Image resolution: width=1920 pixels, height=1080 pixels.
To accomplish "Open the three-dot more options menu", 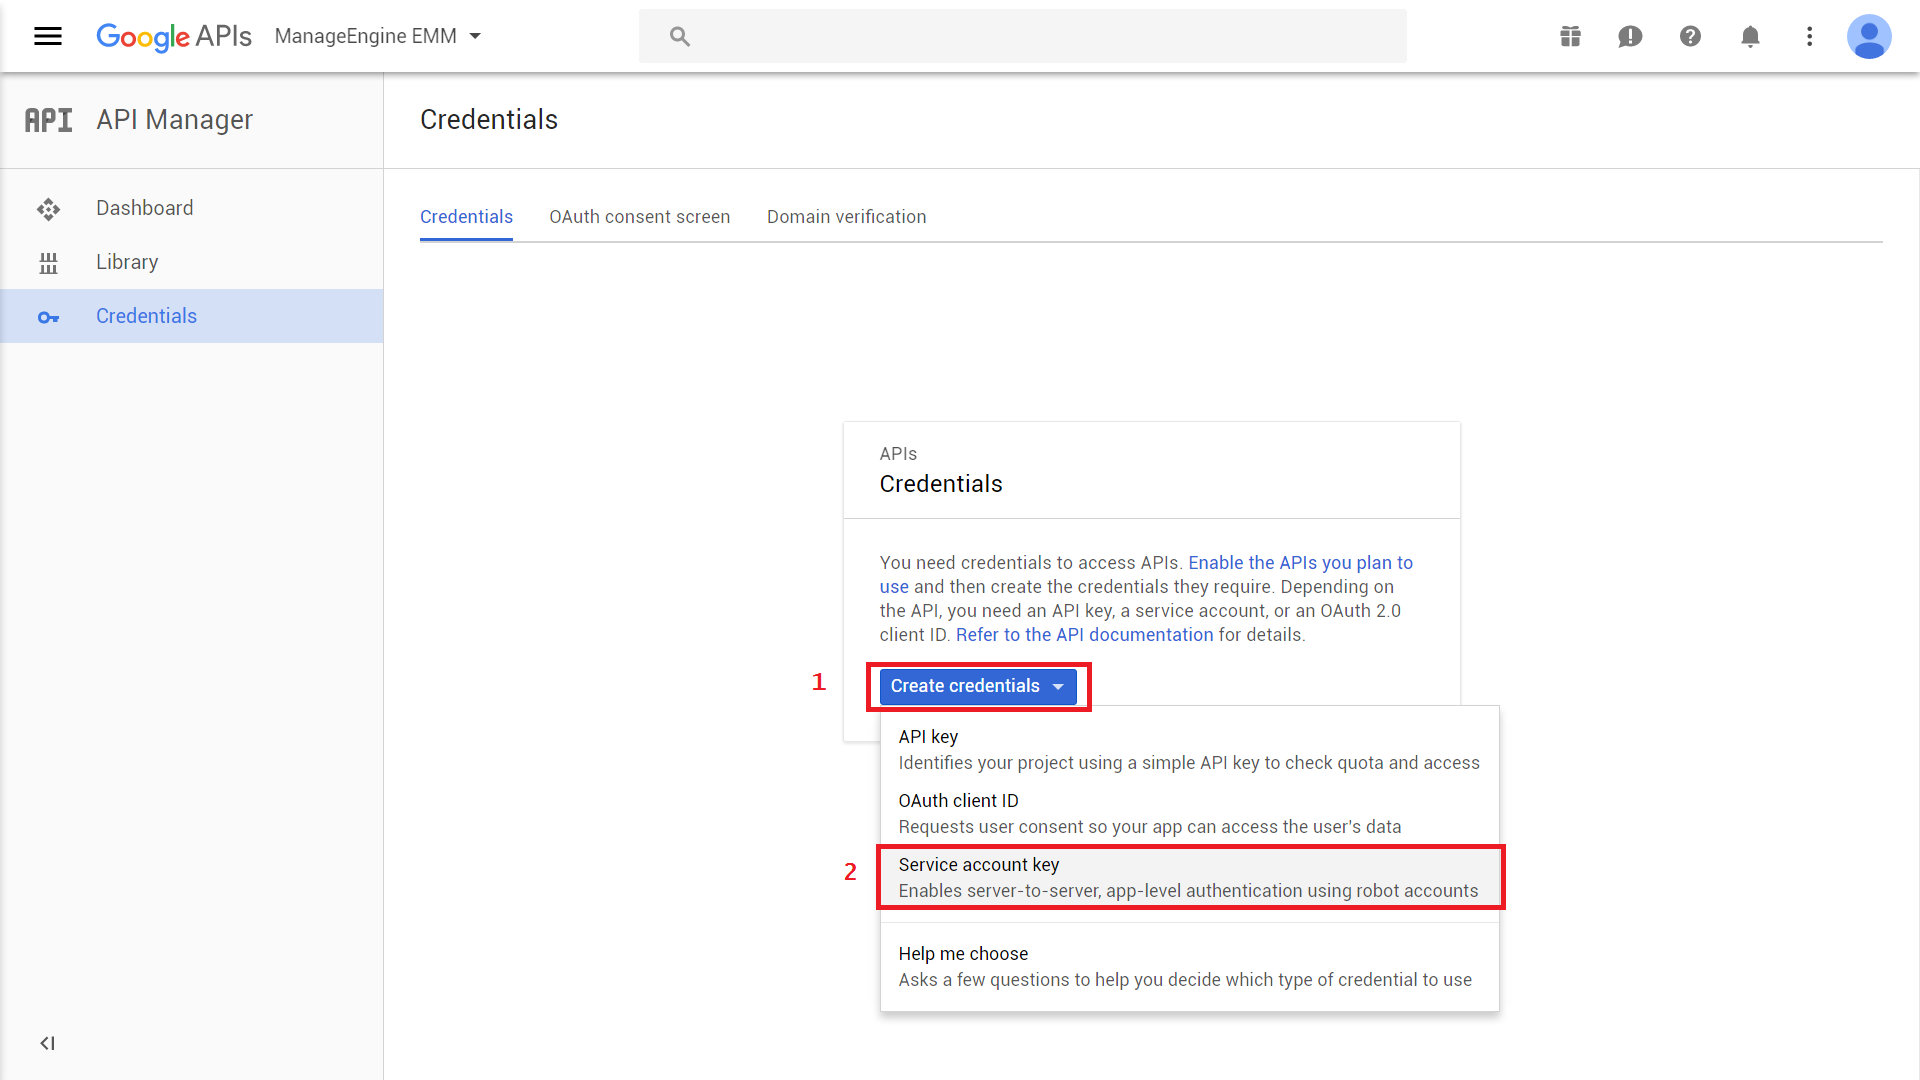I will tap(1809, 37).
